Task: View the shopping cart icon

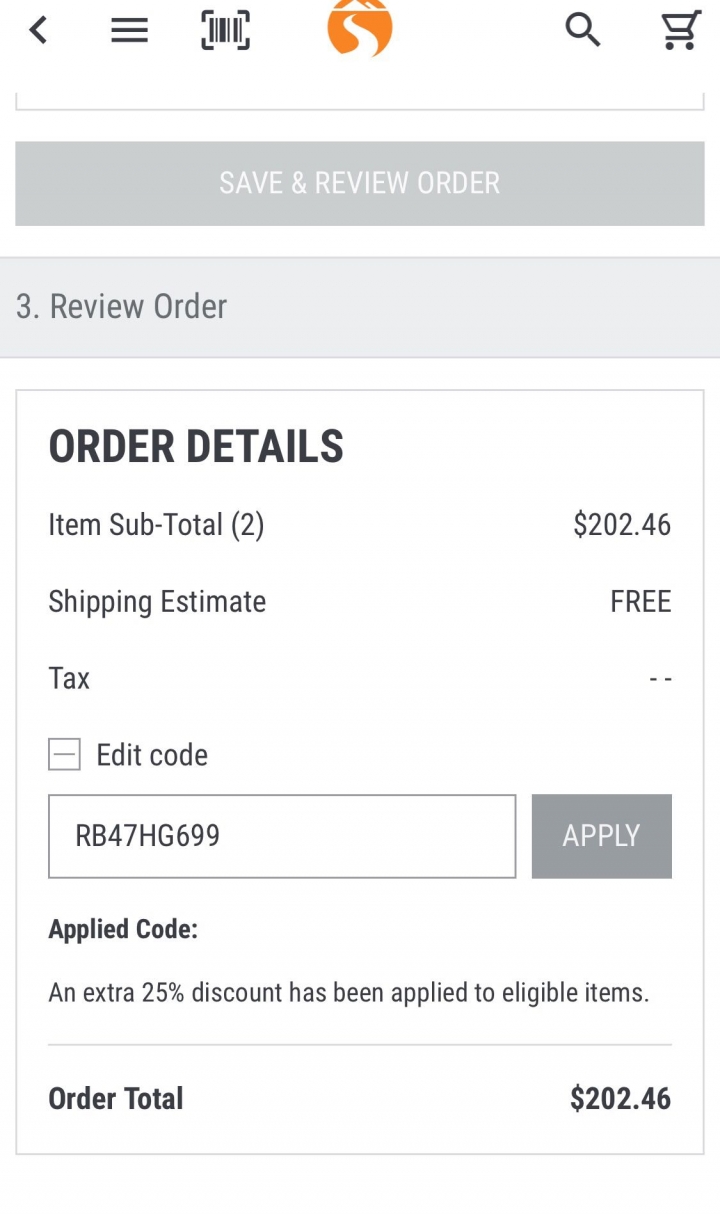Action: [x=681, y=30]
